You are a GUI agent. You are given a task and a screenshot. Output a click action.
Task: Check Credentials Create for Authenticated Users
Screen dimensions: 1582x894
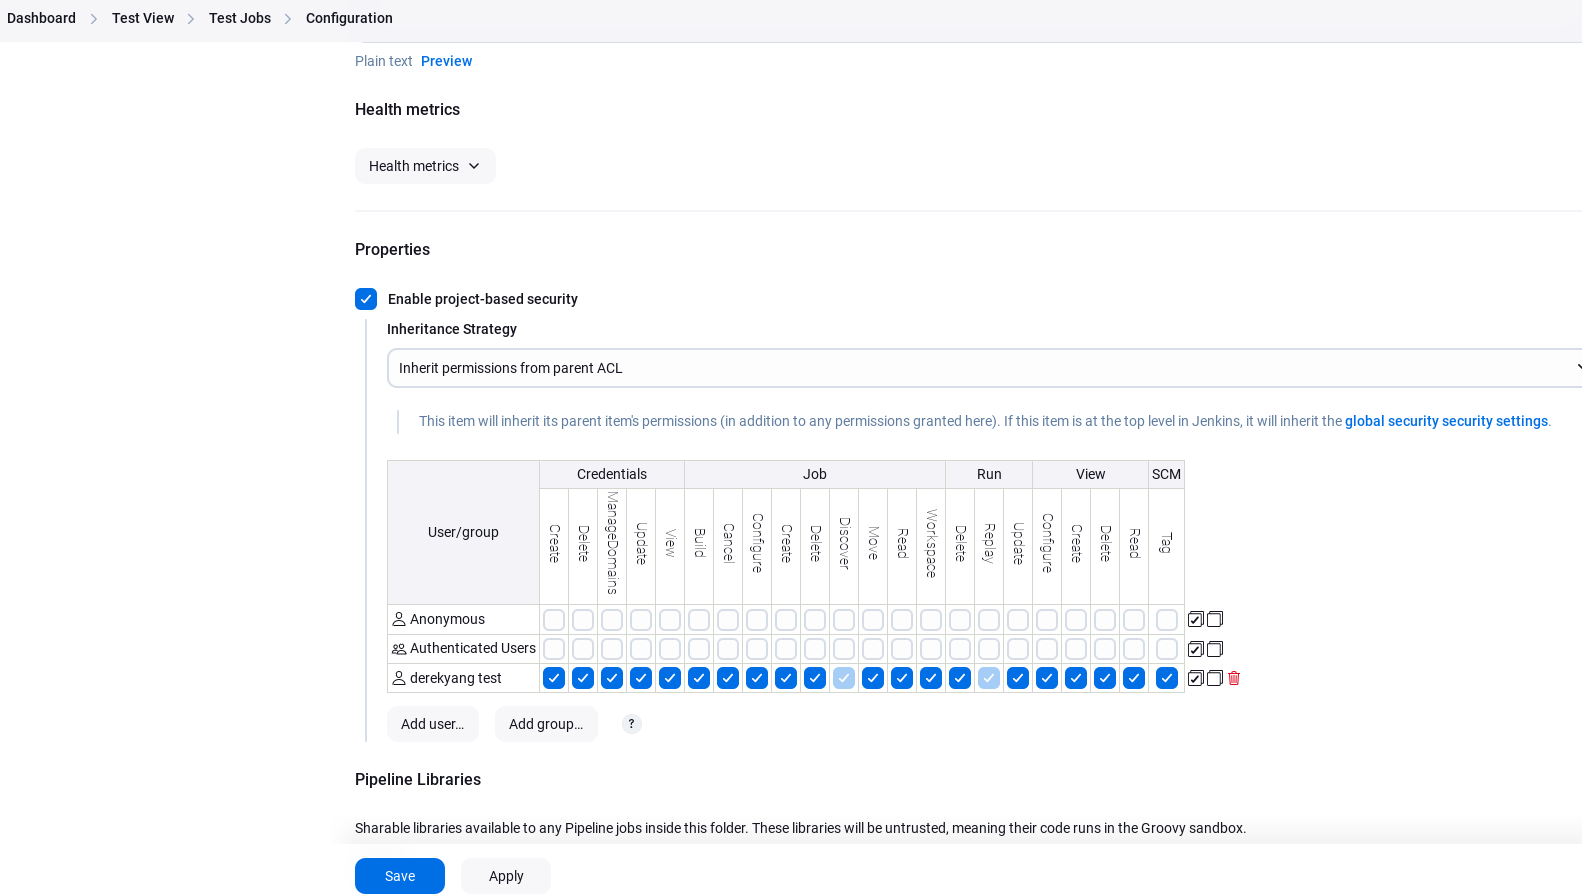(554, 649)
